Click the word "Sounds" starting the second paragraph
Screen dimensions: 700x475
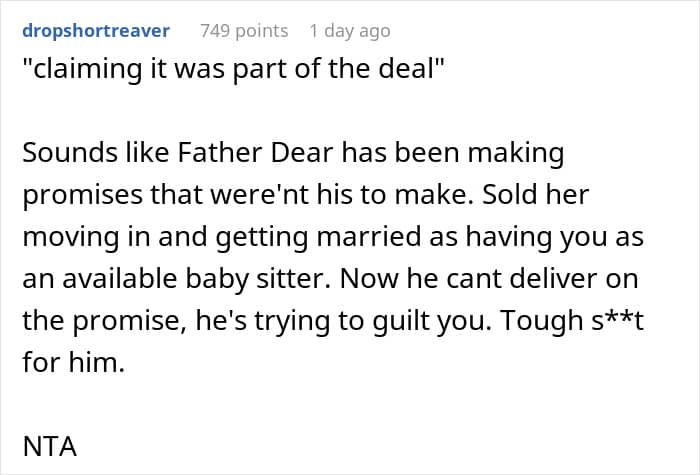[x=70, y=153]
